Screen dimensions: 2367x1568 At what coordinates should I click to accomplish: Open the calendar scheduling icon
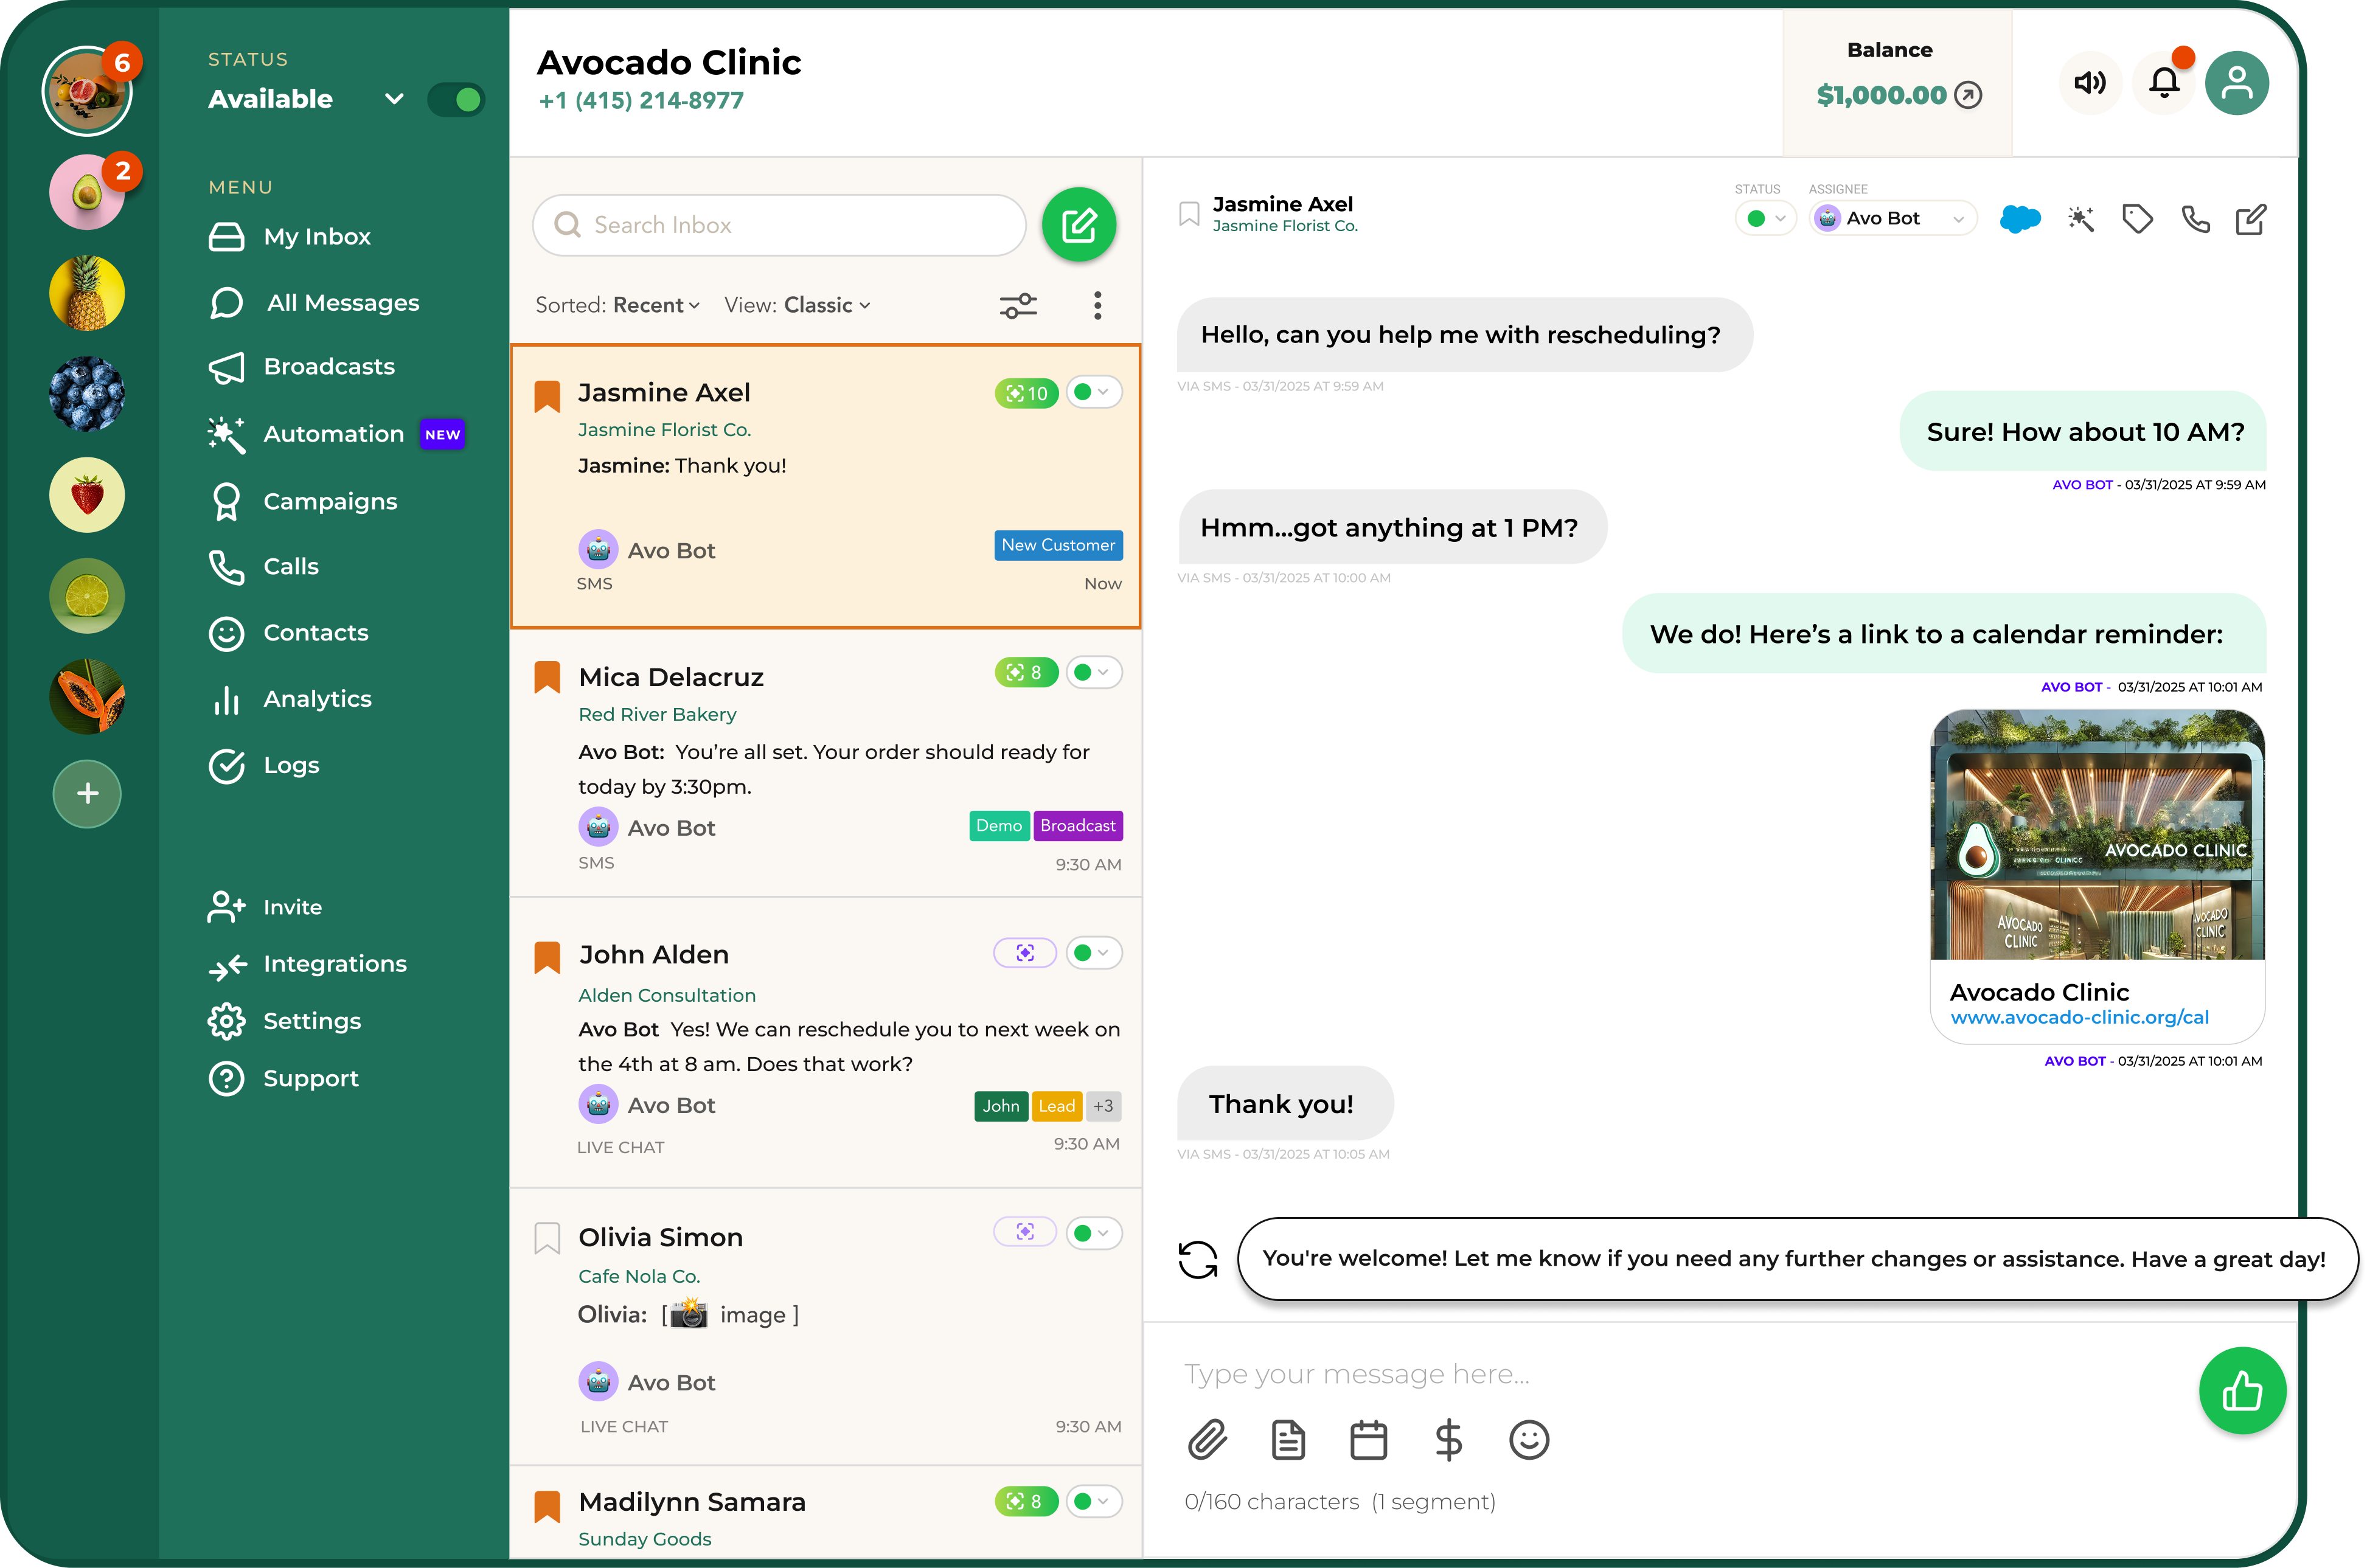coord(1368,1440)
